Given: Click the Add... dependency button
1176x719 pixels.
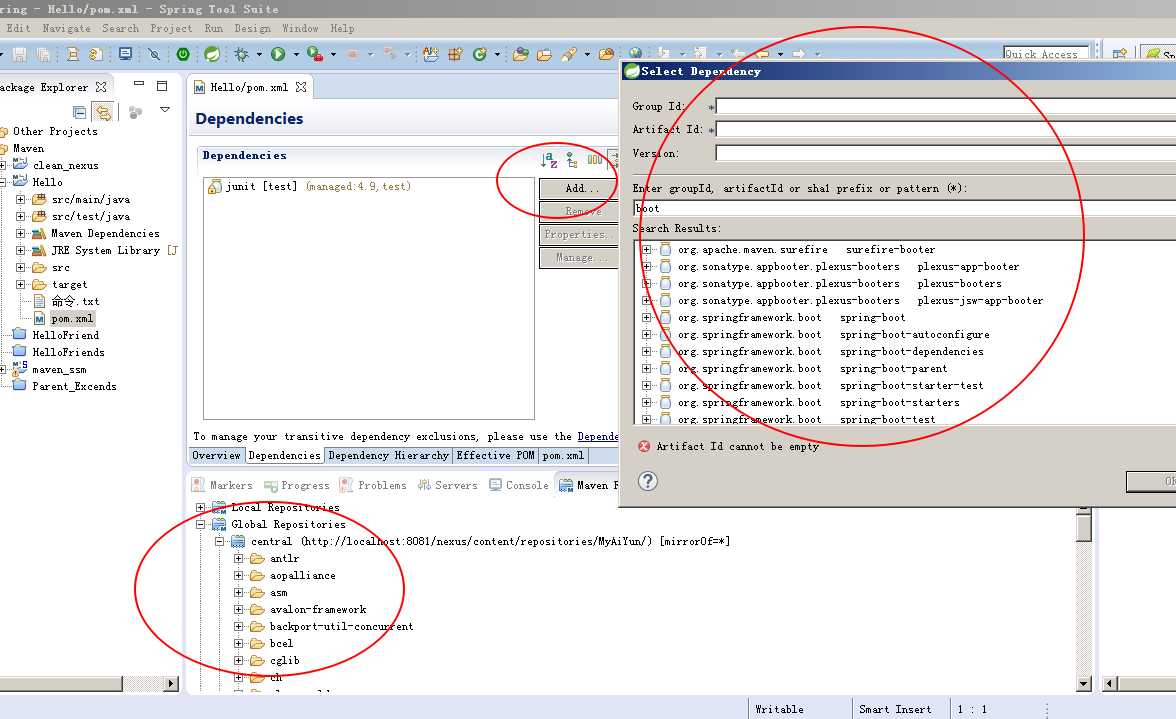Looking at the screenshot, I should pos(579,189).
